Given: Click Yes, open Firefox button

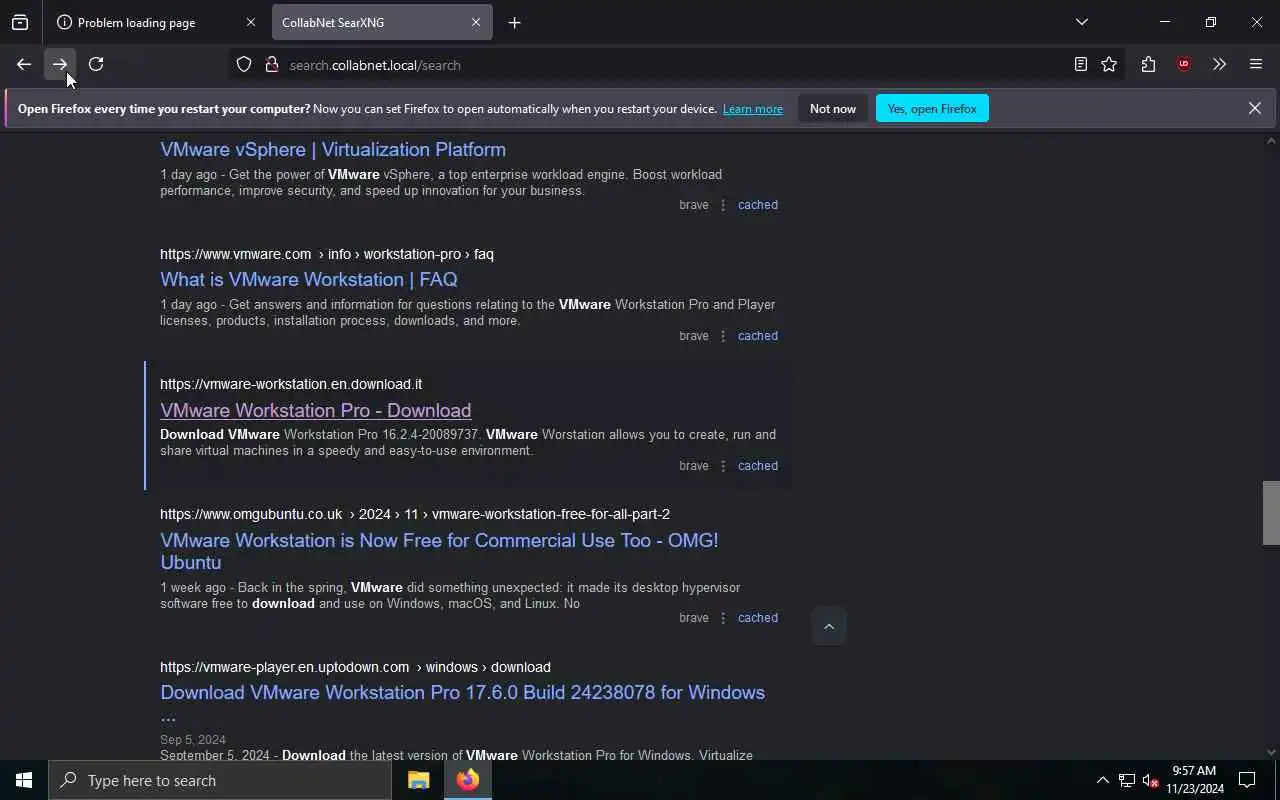Looking at the screenshot, I should point(932,109).
